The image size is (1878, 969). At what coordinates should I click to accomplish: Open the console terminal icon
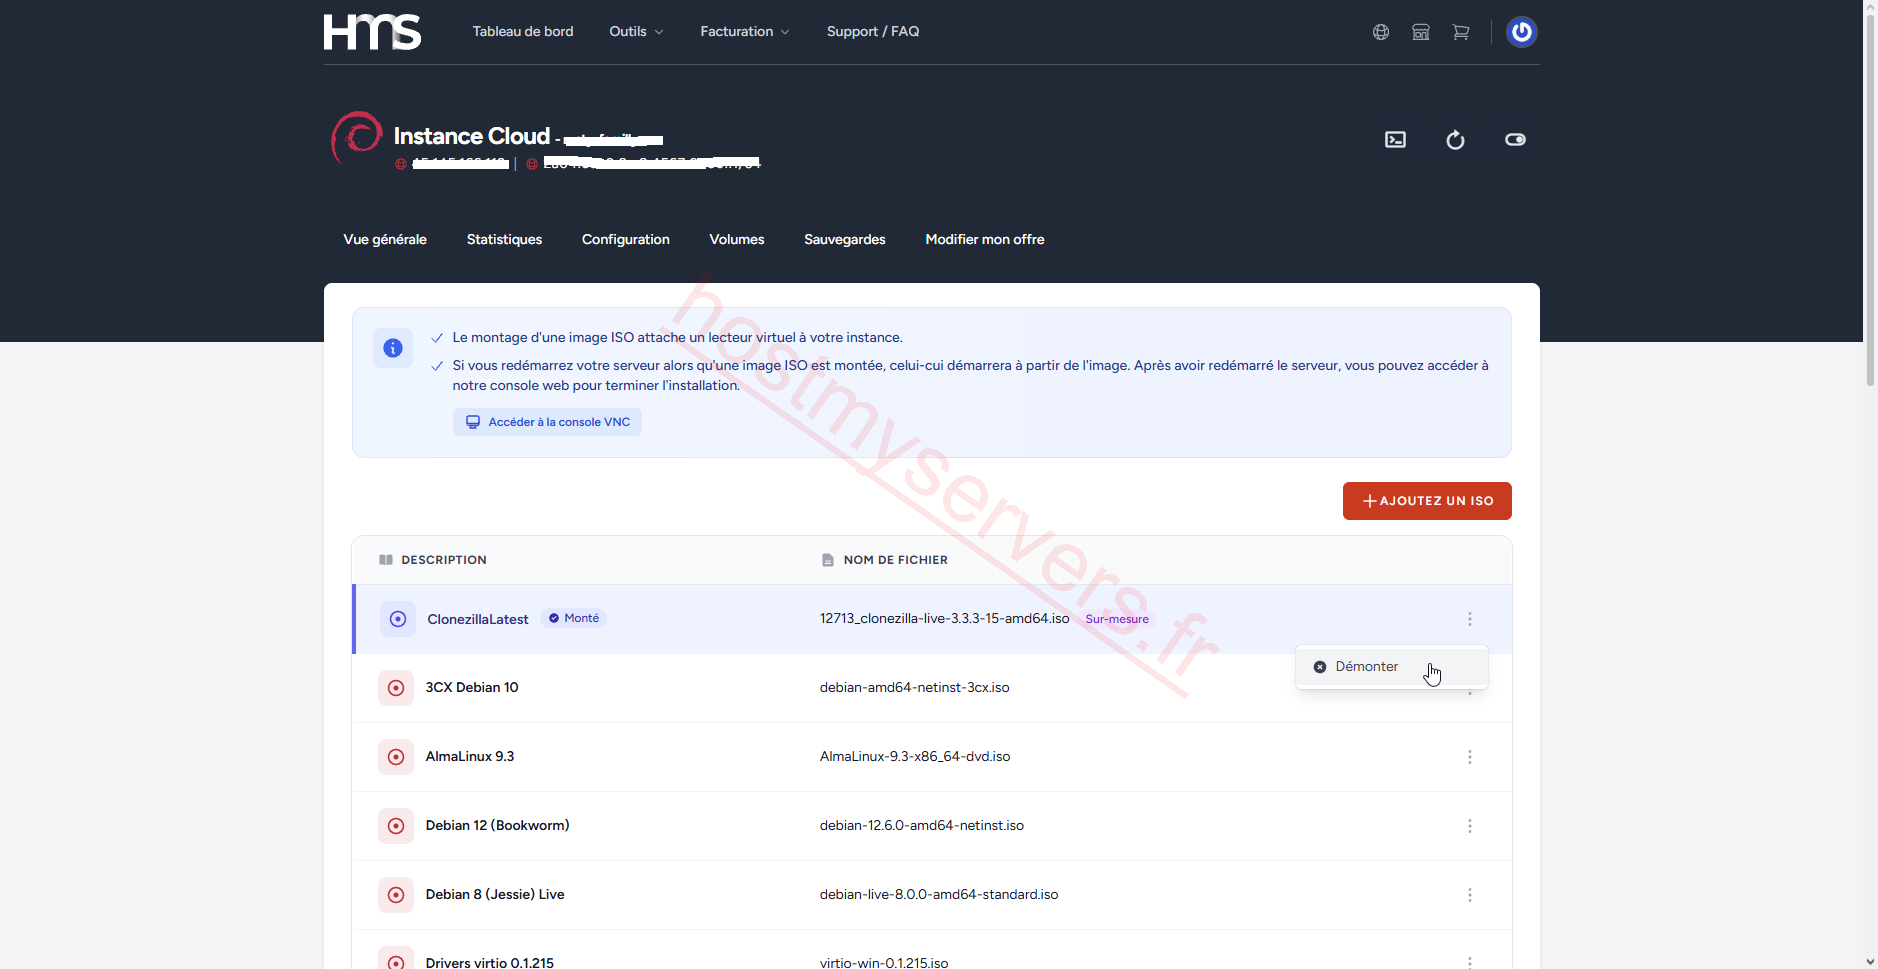(x=1395, y=140)
